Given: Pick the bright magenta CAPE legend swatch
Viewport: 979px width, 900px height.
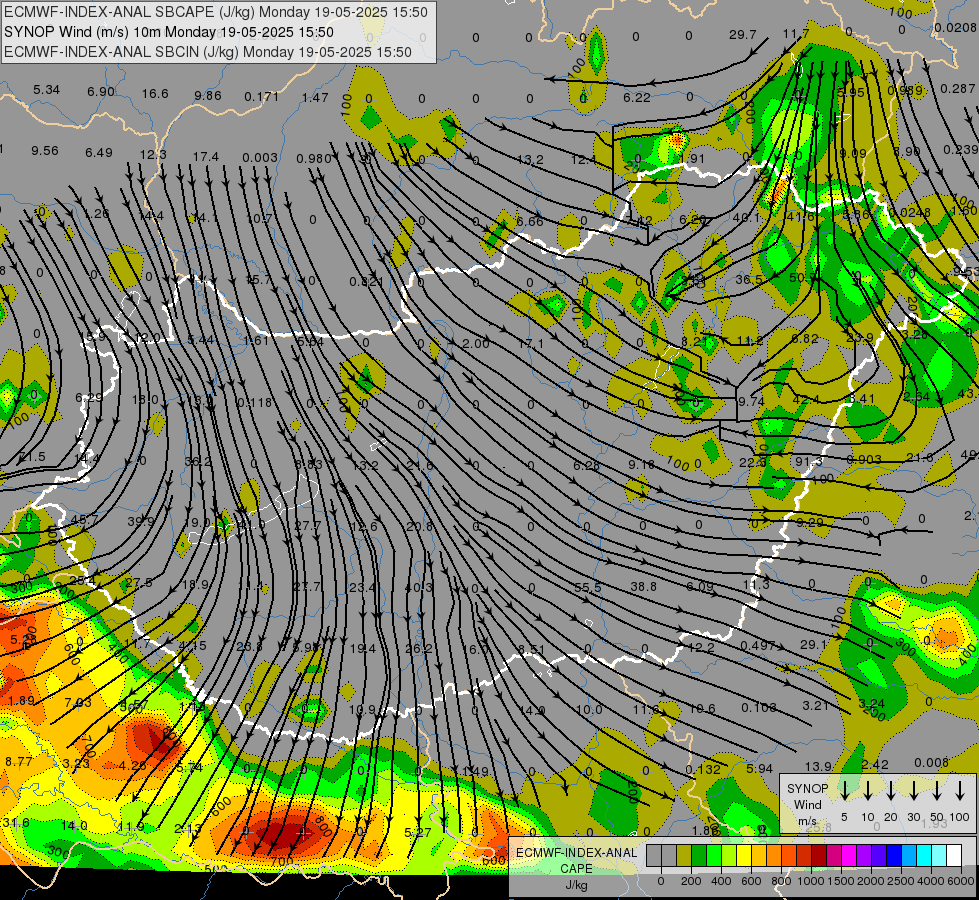Looking at the screenshot, I should [x=849, y=856].
